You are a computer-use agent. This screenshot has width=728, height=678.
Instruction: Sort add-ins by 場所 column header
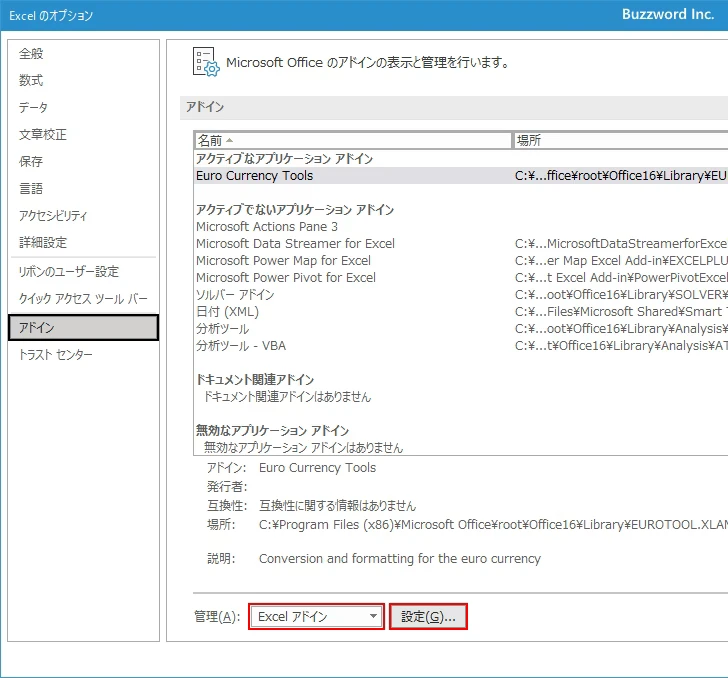620,140
